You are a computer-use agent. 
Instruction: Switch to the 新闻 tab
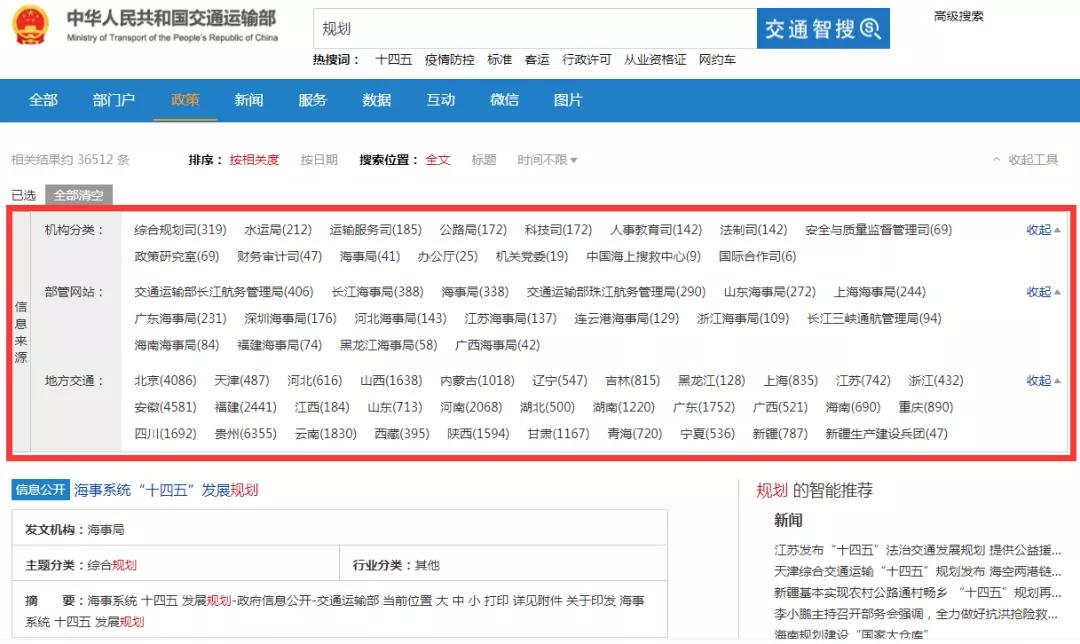coord(249,100)
